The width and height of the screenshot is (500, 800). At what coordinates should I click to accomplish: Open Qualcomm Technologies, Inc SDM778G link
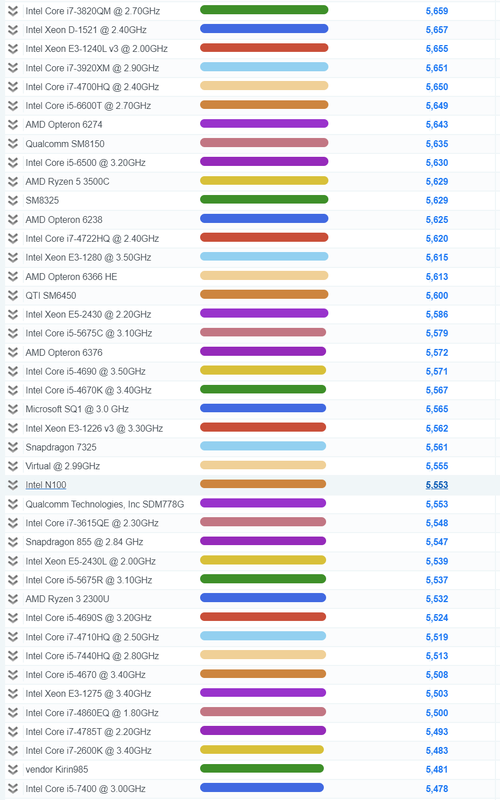[105, 504]
